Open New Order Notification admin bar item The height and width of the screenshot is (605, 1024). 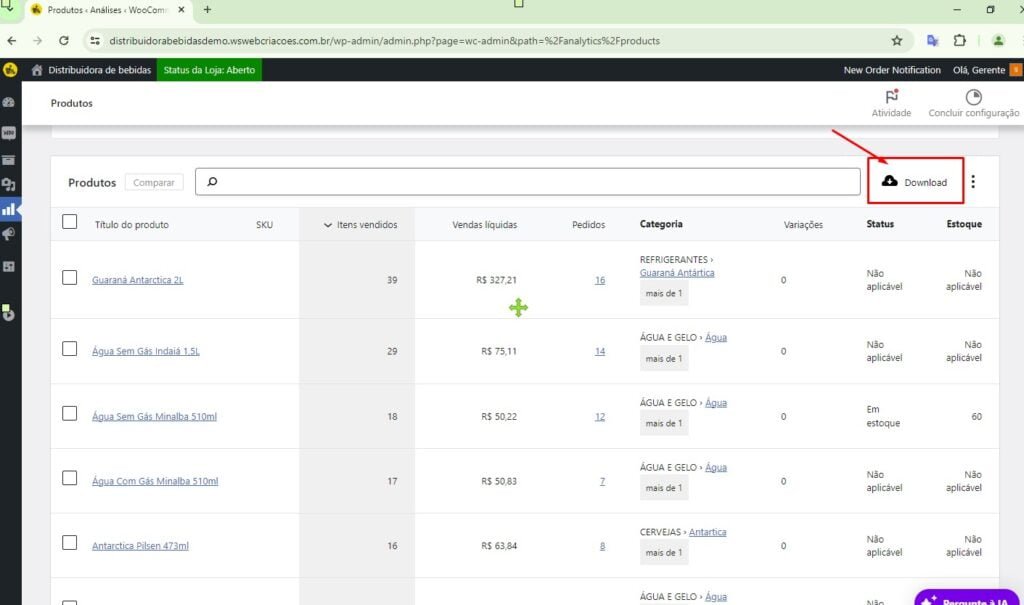pos(892,70)
